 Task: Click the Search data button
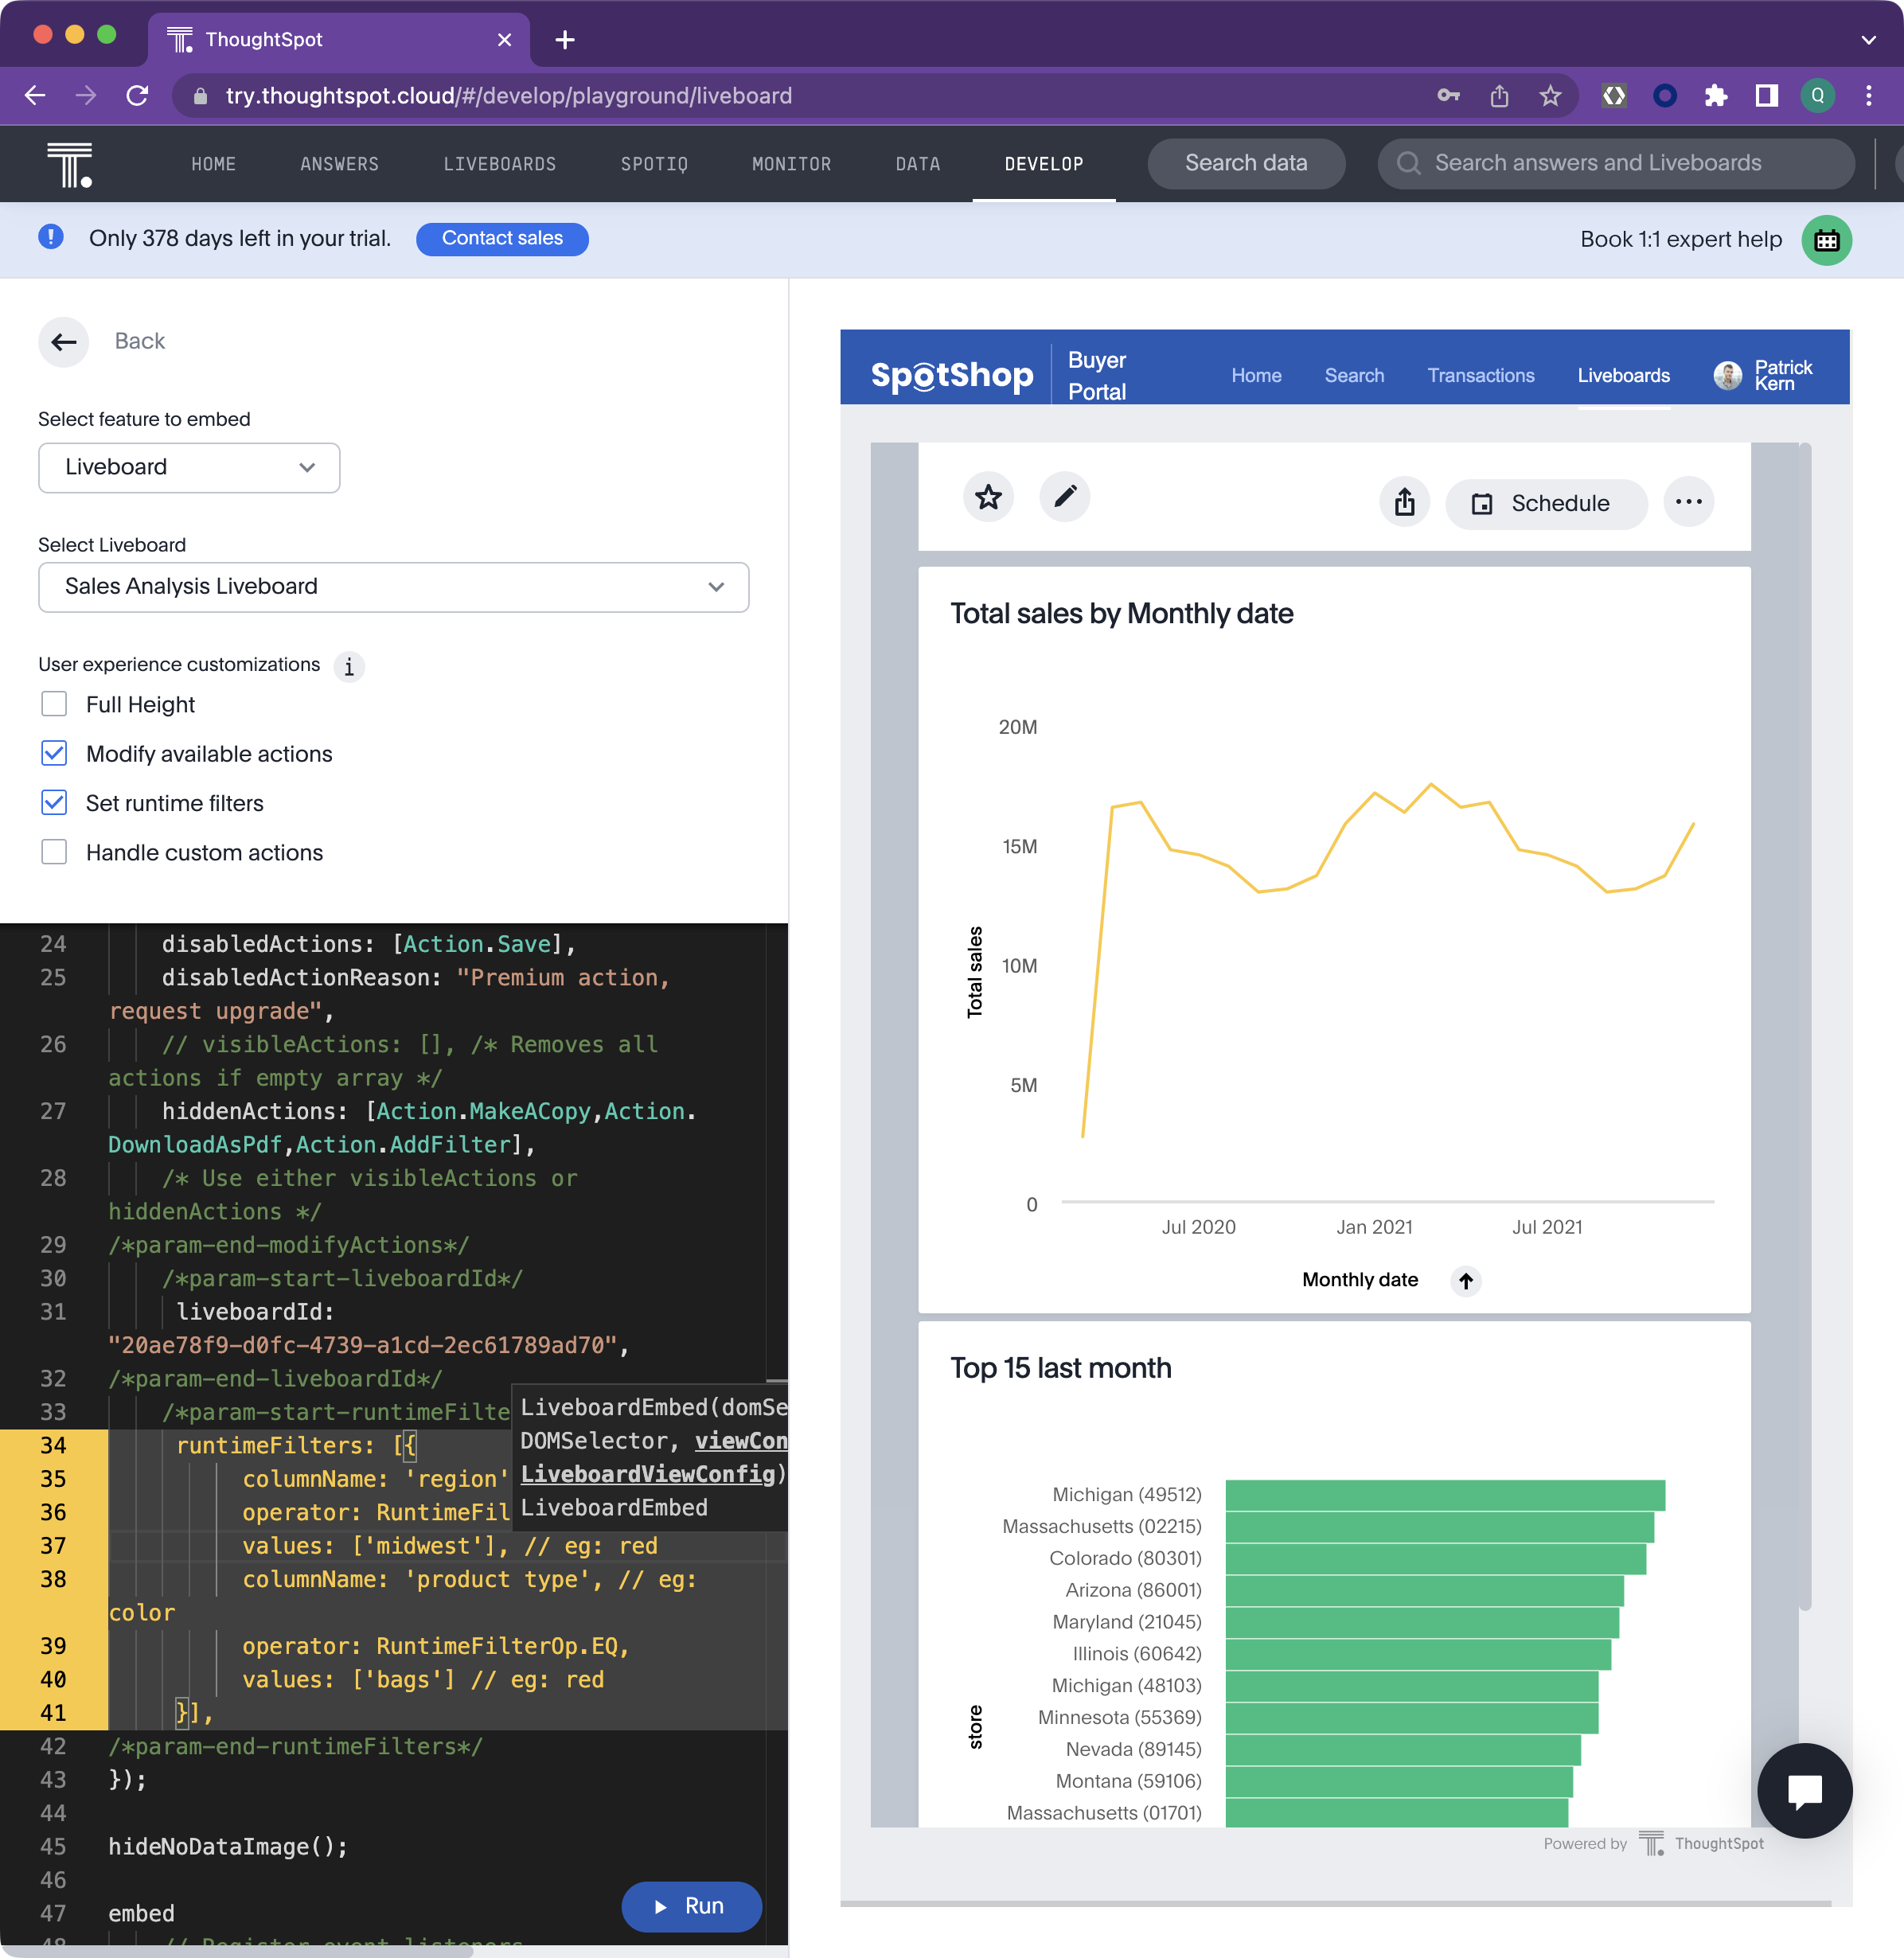tap(1246, 163)
